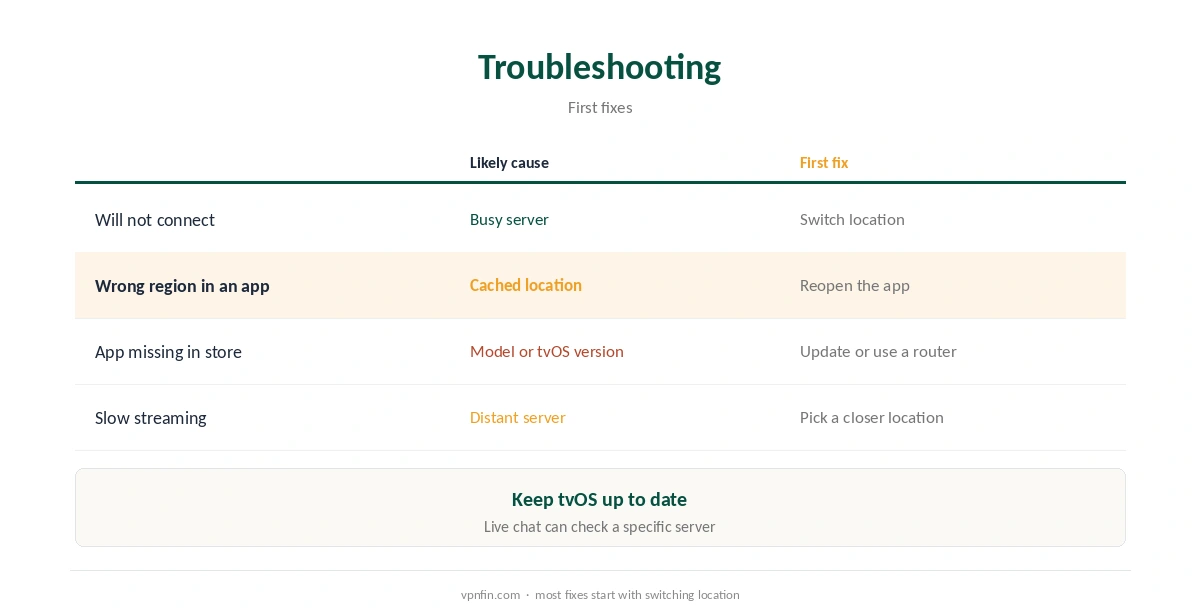Click the 'Pick a closer location' cell

point(872,418)
